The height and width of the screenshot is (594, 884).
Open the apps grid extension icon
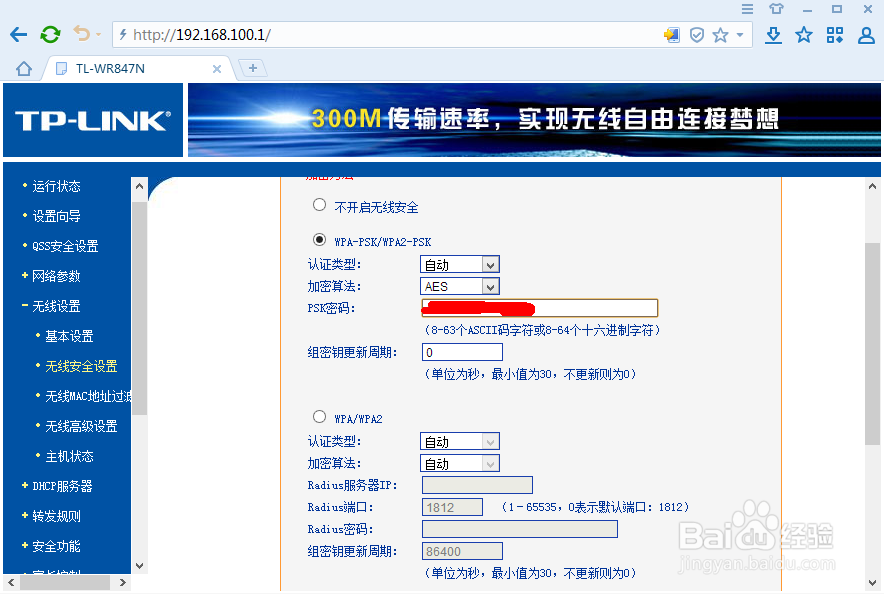pyautogui.click(x=835, y=35)
